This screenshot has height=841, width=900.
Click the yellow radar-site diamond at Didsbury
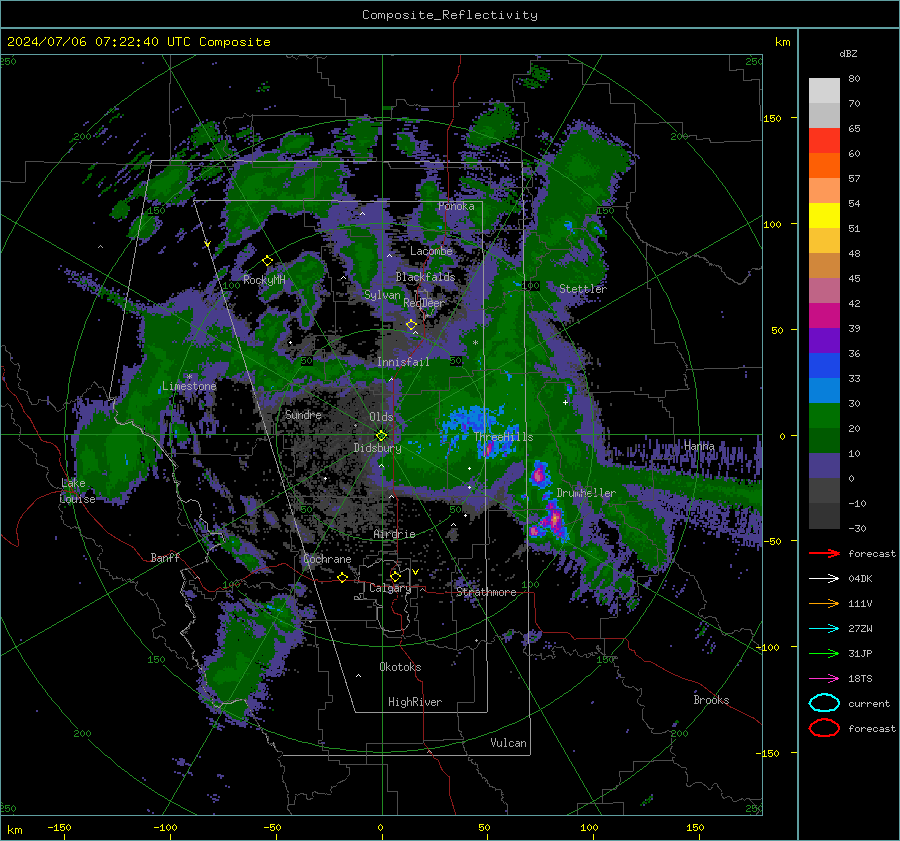381,435
